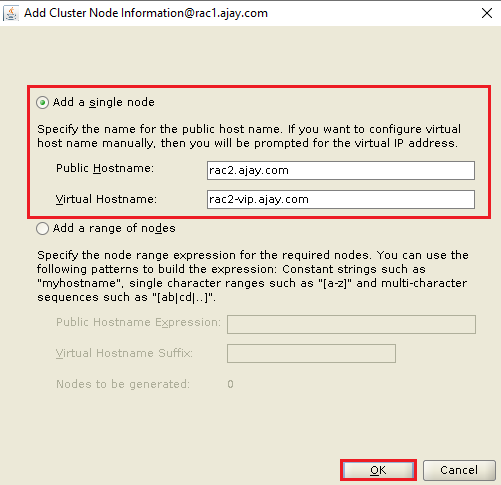Click the 'Add a range of nodes' label text
The width and height of the screenshot is (501, 485).
point(114,228)
